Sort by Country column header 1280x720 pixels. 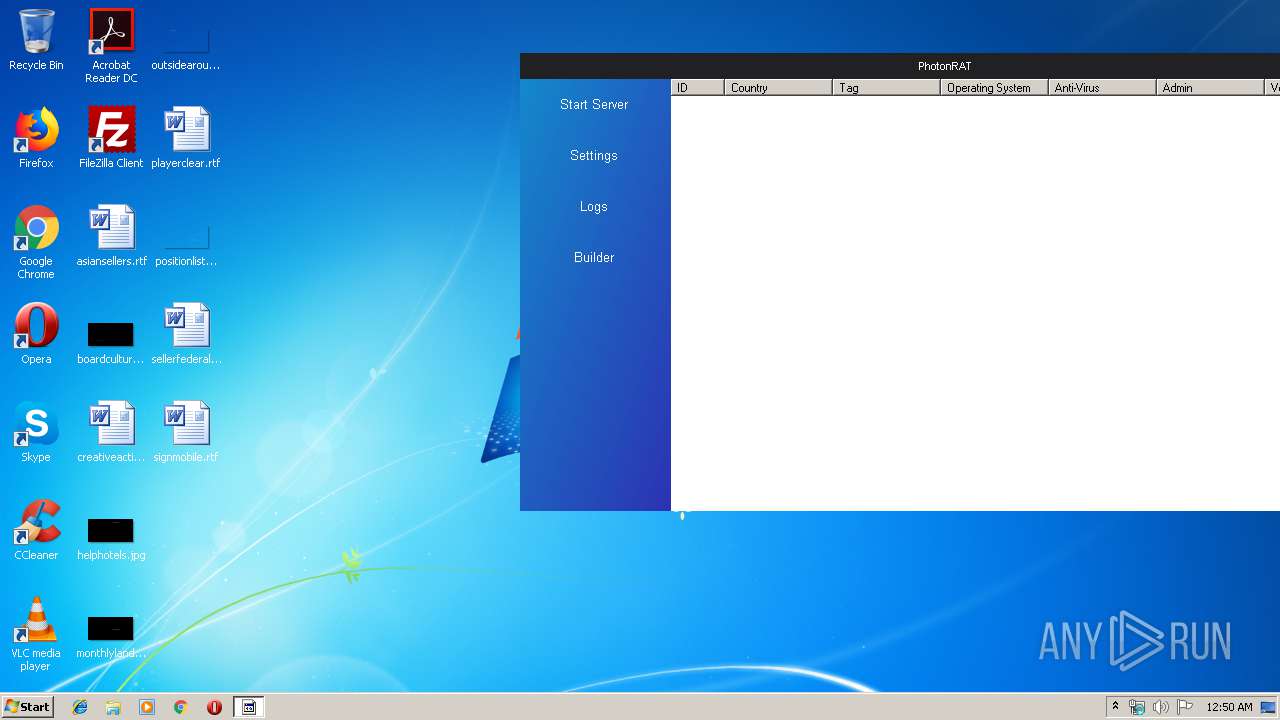[x=778, y=88]
